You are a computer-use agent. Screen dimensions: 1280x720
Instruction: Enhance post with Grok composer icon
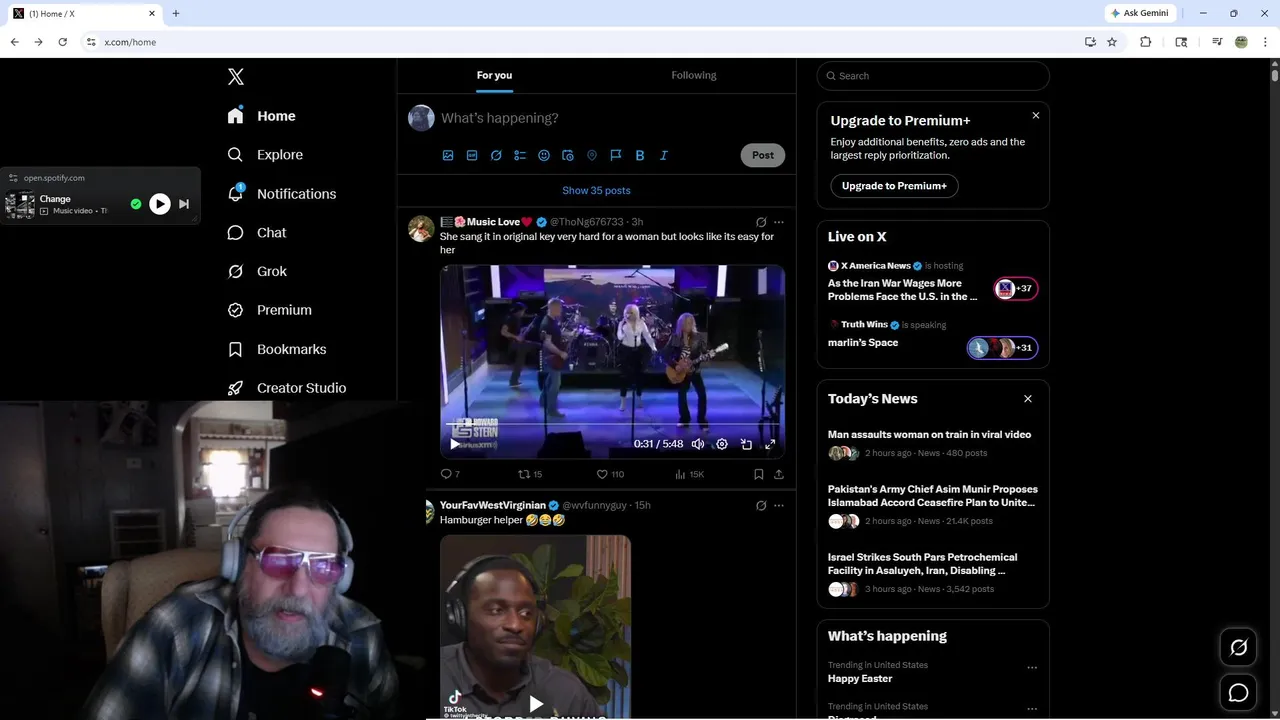coord(496,155)
